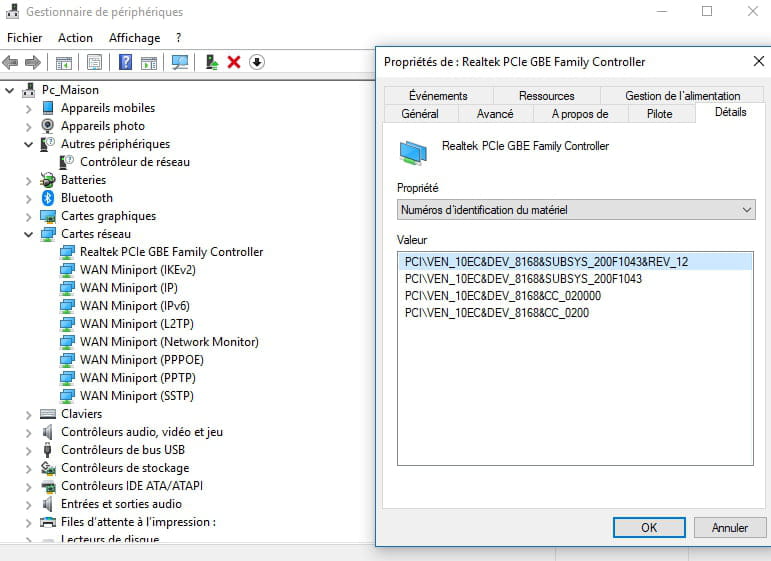The image size is (771, 561).
Task: Click the Files d'attente printer icon
Action: [48, 522]
